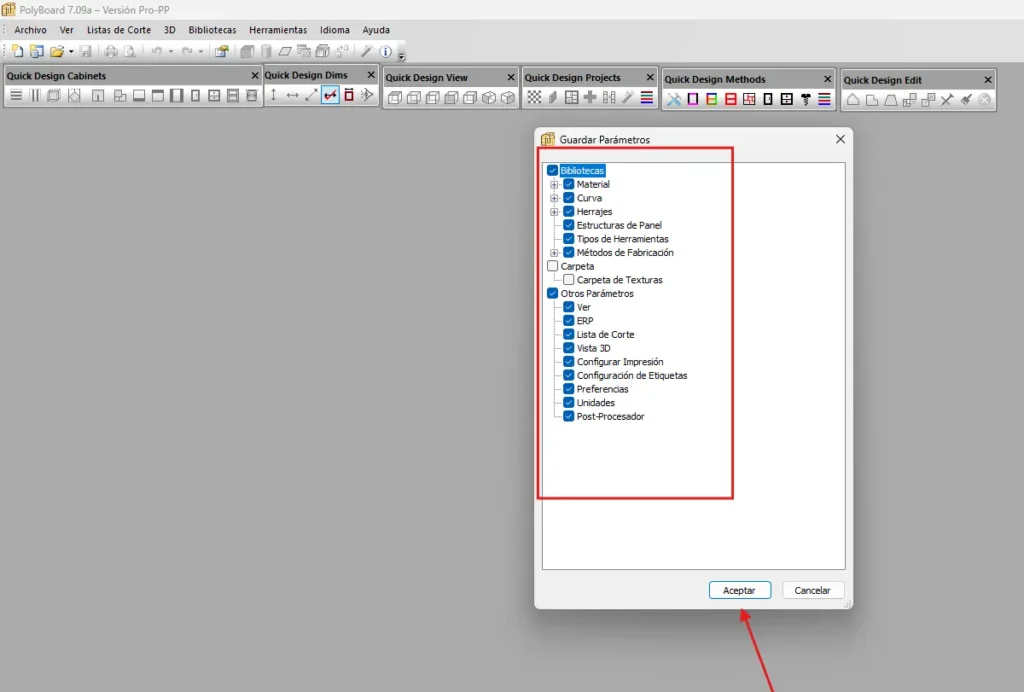1024x692 pixels.
Task: Open the Herramientas menu
Action: (x=278, y=30)
